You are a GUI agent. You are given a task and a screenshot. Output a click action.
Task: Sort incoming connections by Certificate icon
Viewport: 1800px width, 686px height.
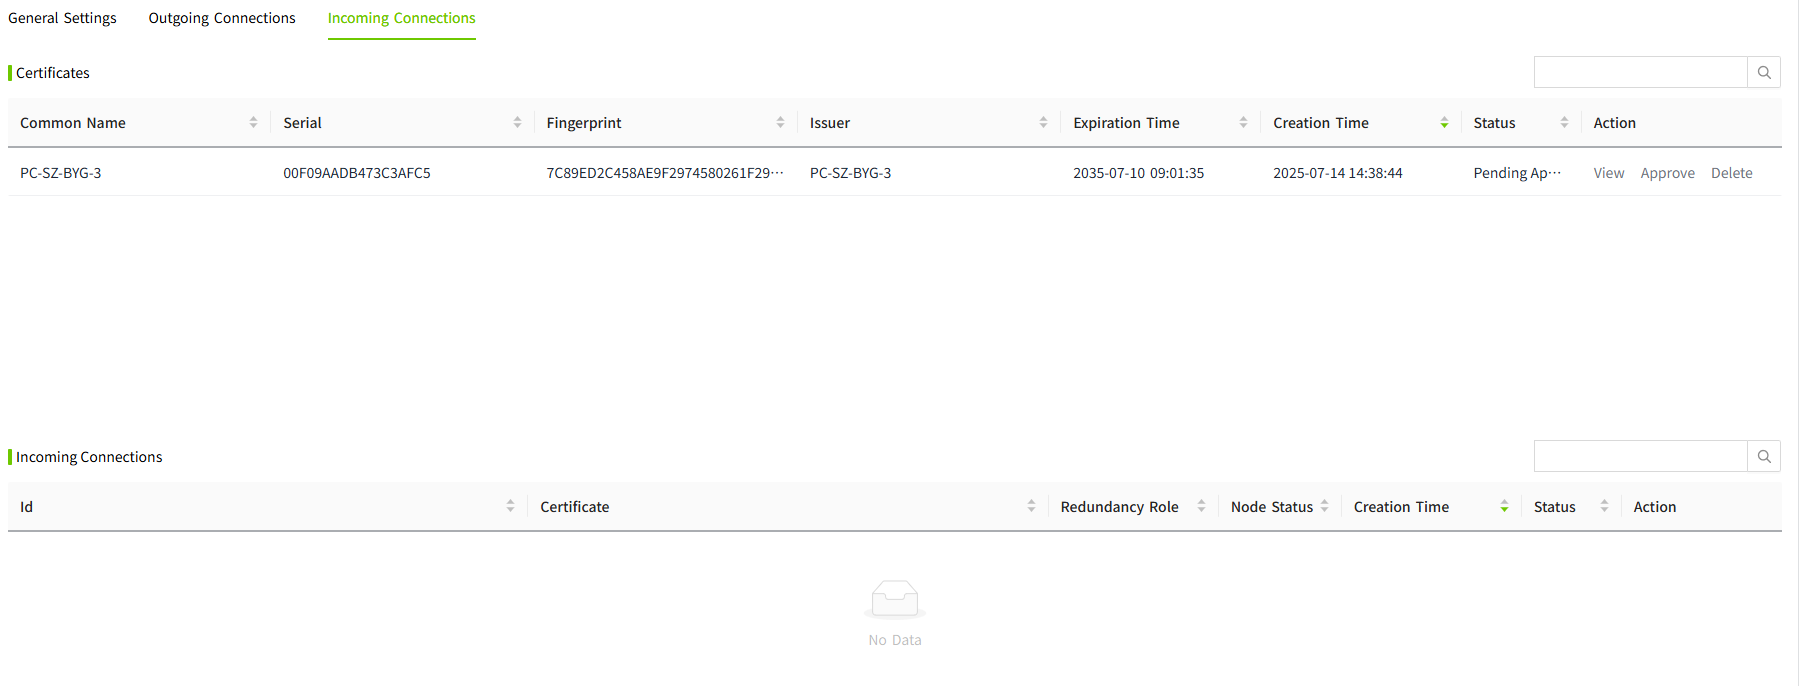pyautogui.click(x=1031, y=506)
